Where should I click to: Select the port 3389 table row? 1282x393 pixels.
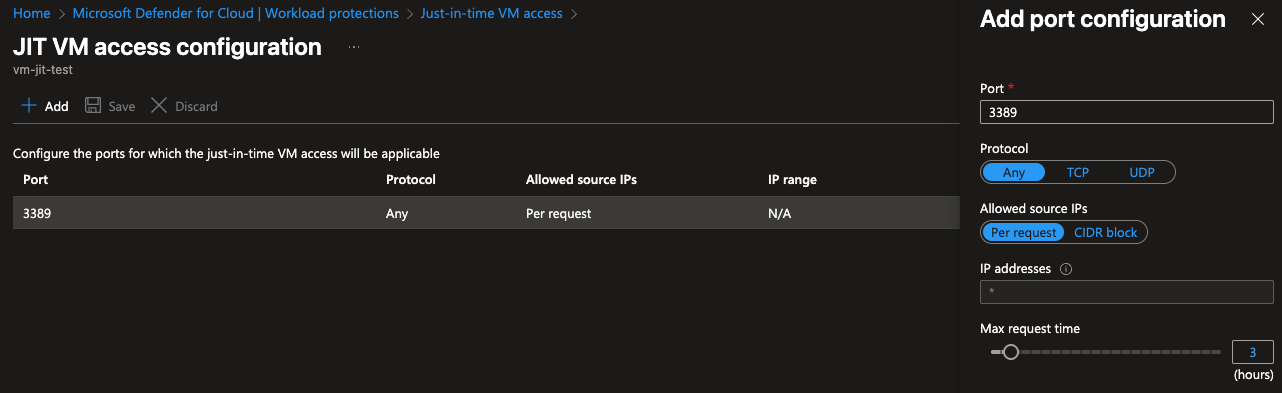(x=486, y=213)
